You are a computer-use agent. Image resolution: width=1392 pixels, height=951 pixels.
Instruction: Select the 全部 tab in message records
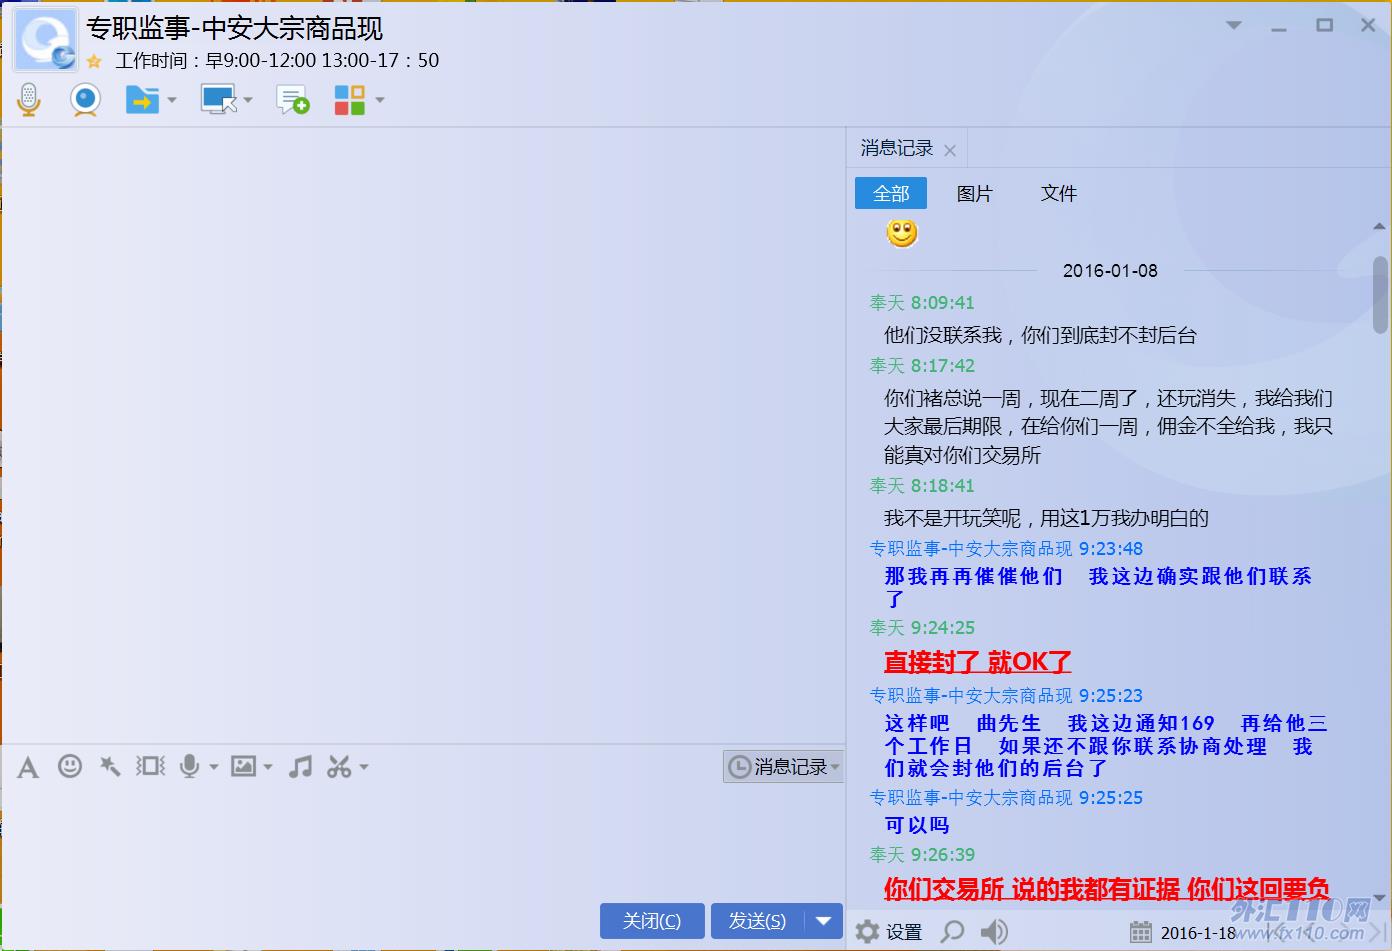[x=891, y=193]
